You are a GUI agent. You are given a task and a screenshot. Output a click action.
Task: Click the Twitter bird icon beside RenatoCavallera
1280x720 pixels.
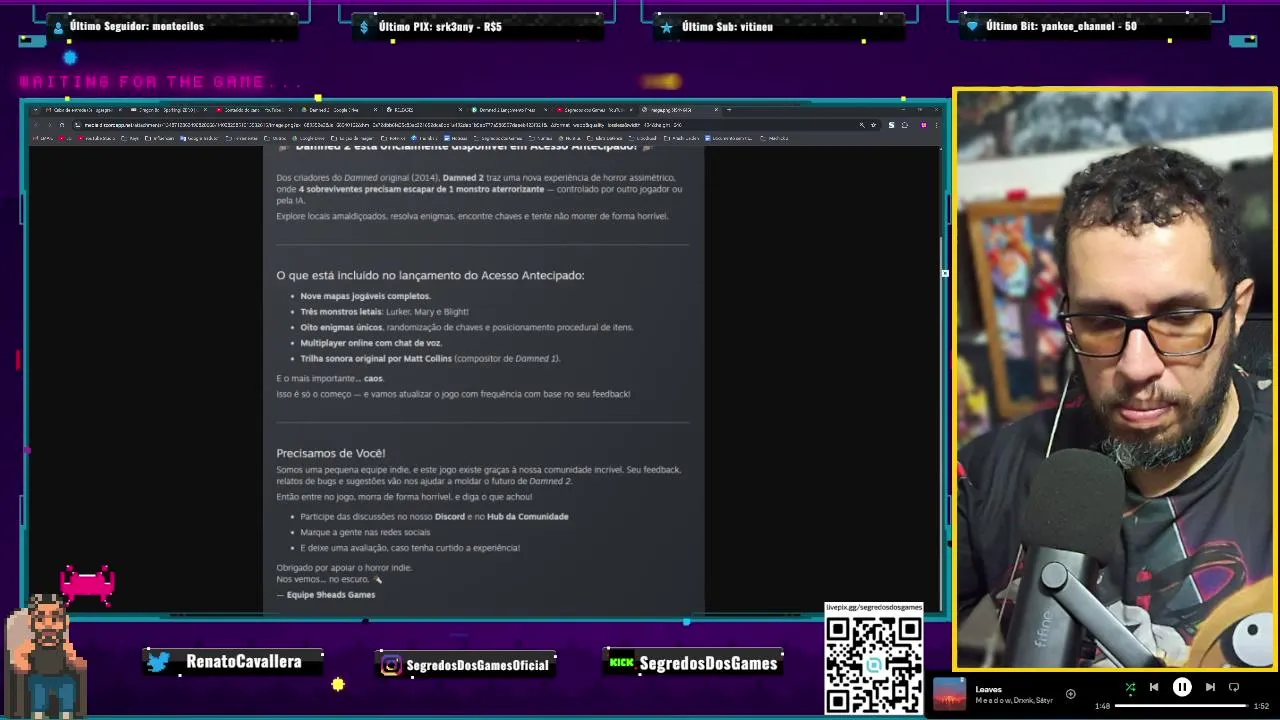(x=158, y=662)
